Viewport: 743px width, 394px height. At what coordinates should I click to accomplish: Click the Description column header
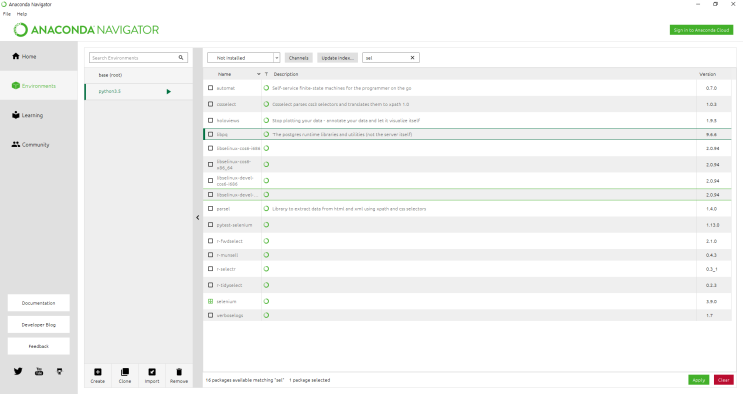point(286,74)
